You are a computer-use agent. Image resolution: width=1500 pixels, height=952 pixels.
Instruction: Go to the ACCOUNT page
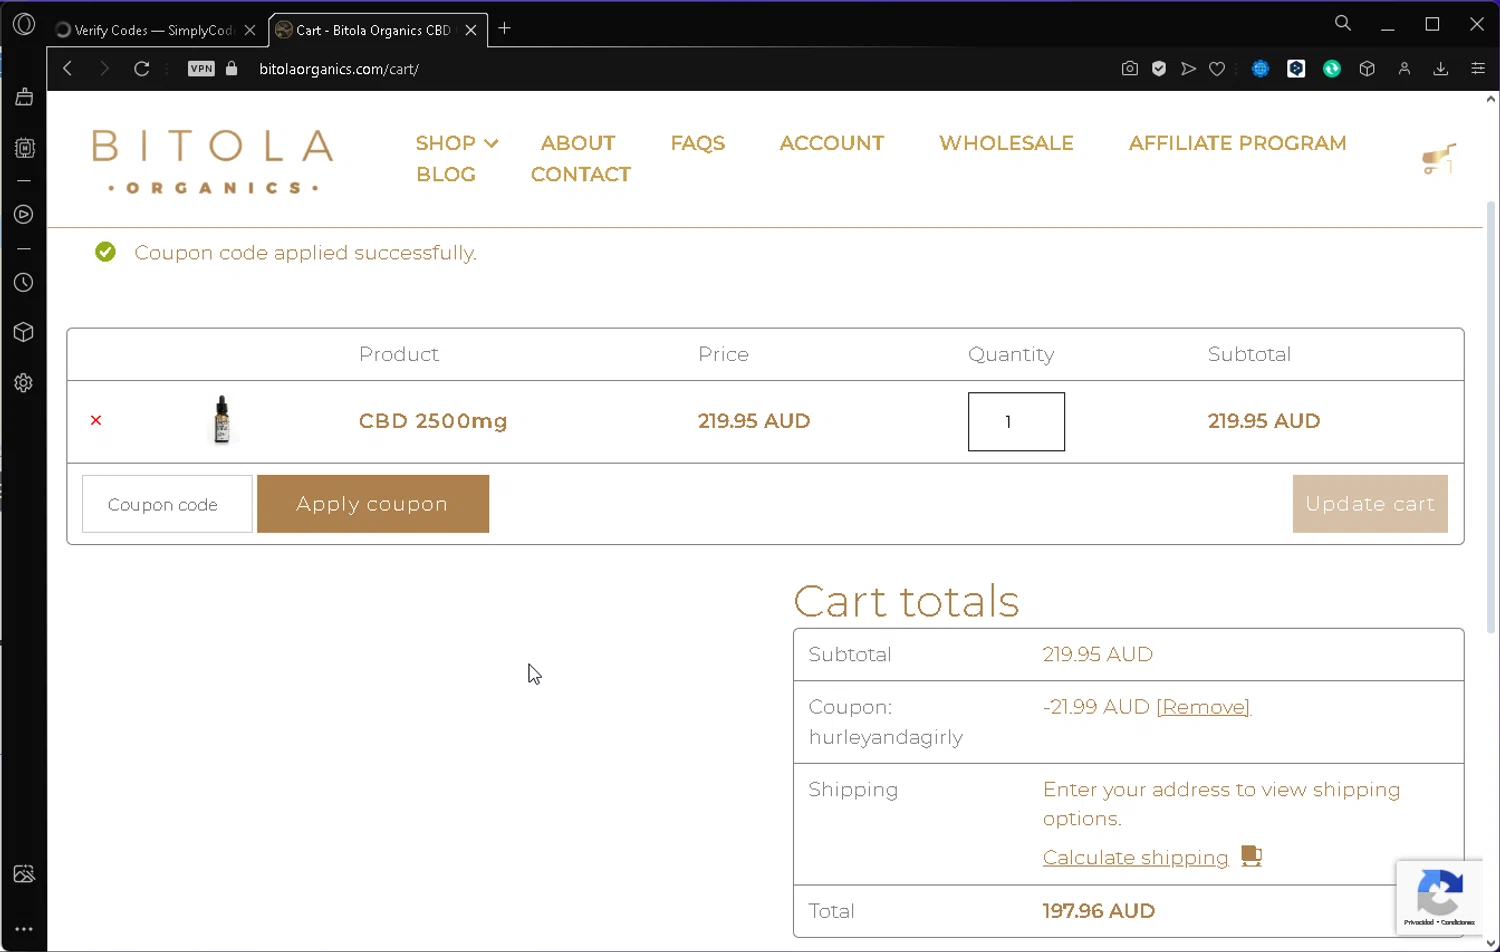tap(832, 143)
